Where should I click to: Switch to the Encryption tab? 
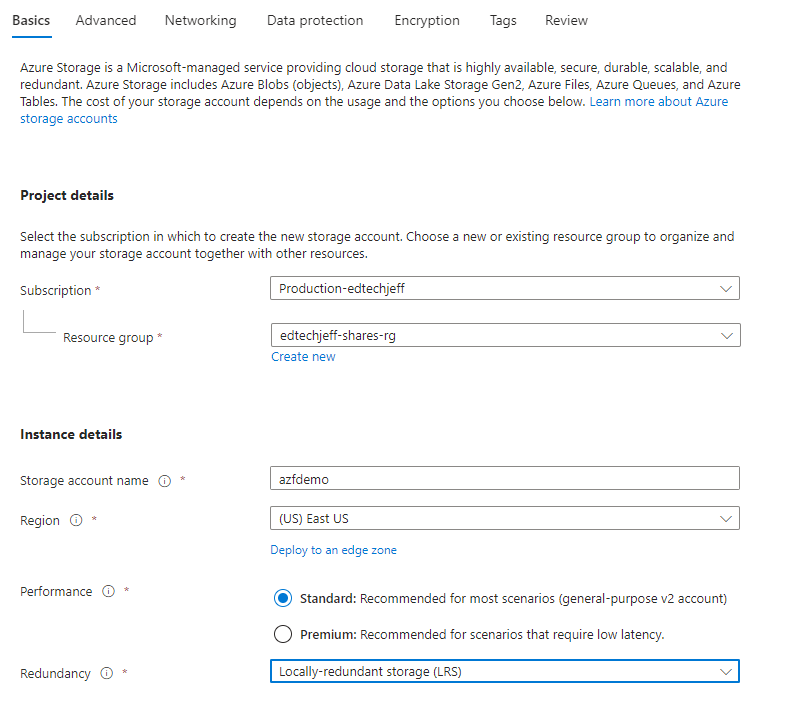pyautogui.click(x=427, y=20)
